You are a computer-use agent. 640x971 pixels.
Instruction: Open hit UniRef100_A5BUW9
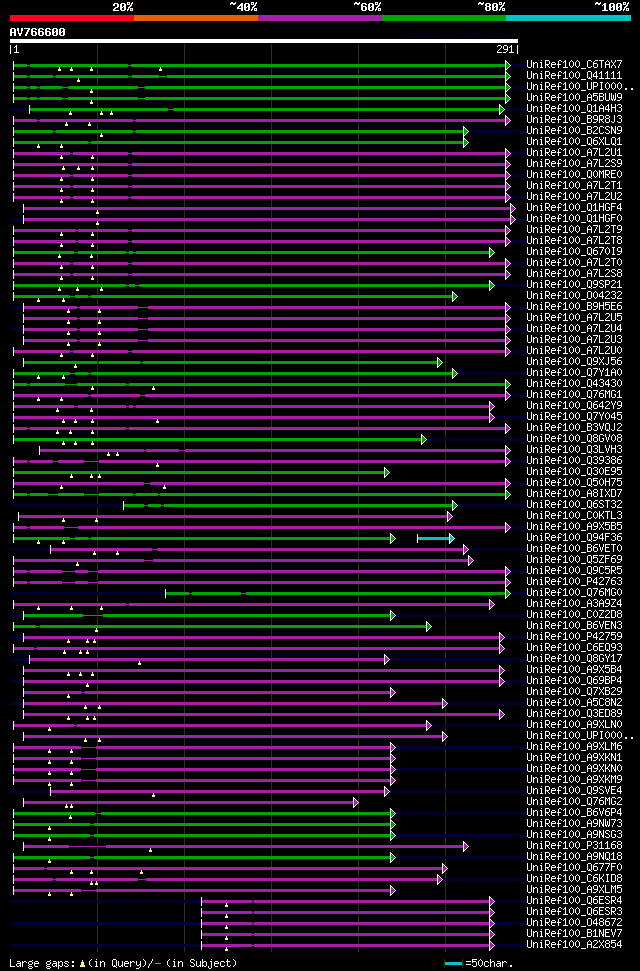pyautogui.click(x=574, y=98)
